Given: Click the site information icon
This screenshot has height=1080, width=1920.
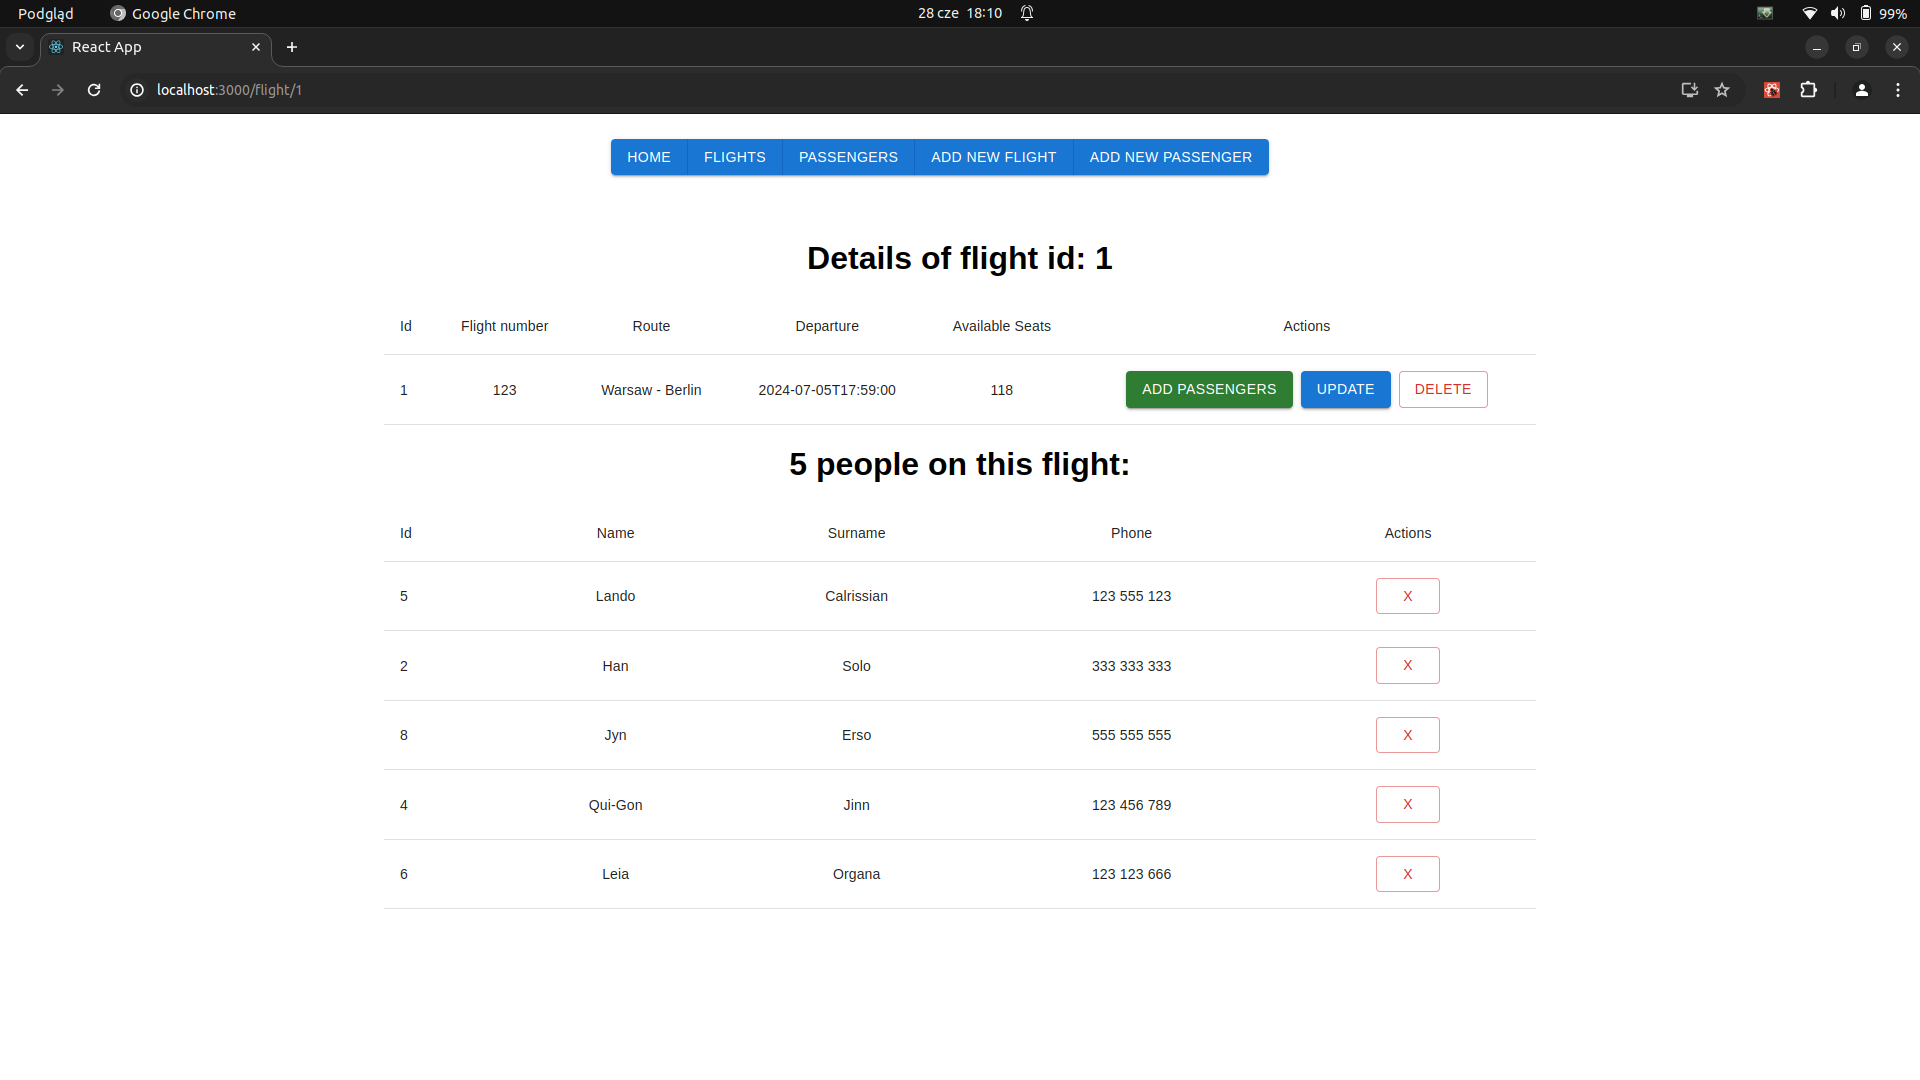Looking at the screenshot, I should 137,90.
